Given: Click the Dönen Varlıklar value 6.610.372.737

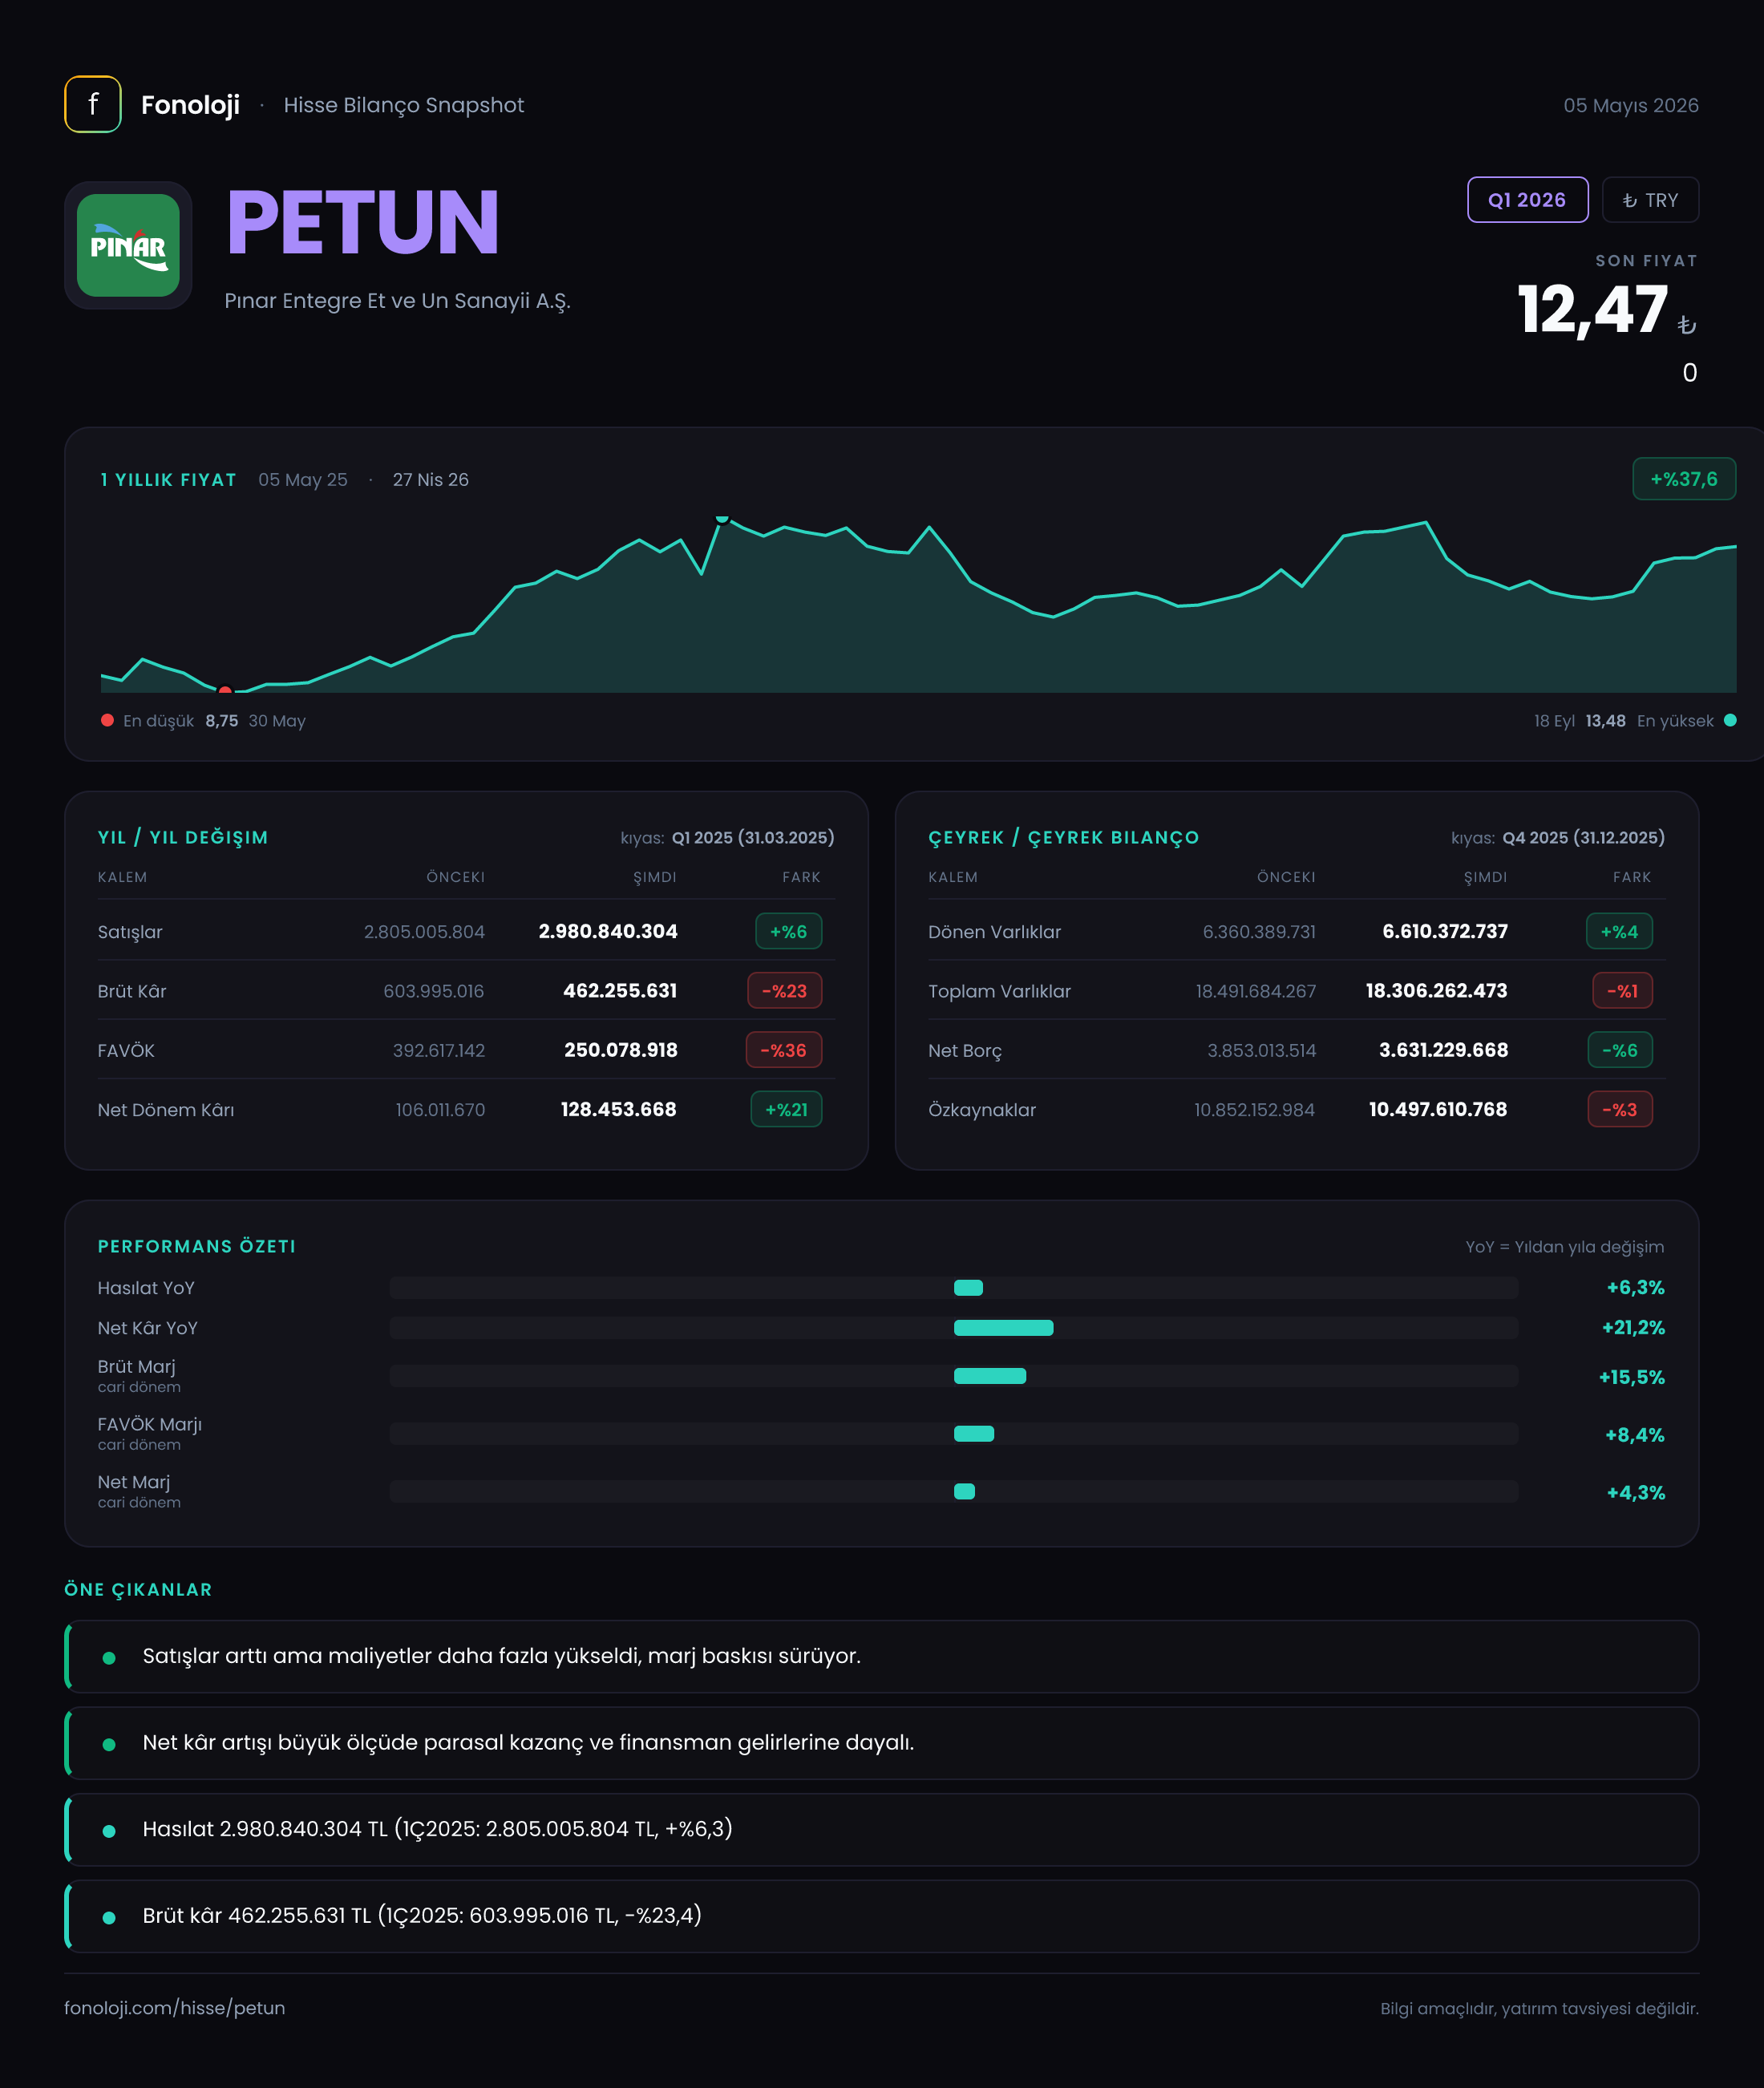Looking at the screenshot, I should click(1445, 931).
